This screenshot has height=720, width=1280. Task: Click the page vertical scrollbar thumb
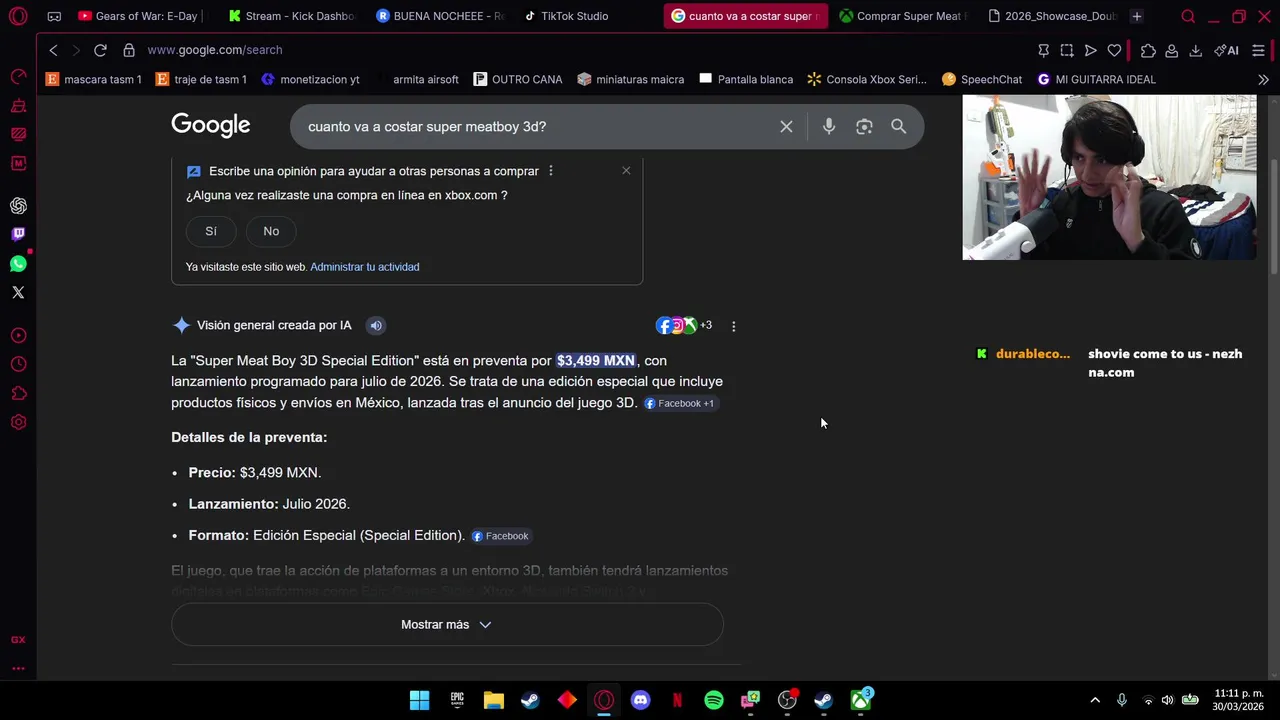(x=1273, y=216)
